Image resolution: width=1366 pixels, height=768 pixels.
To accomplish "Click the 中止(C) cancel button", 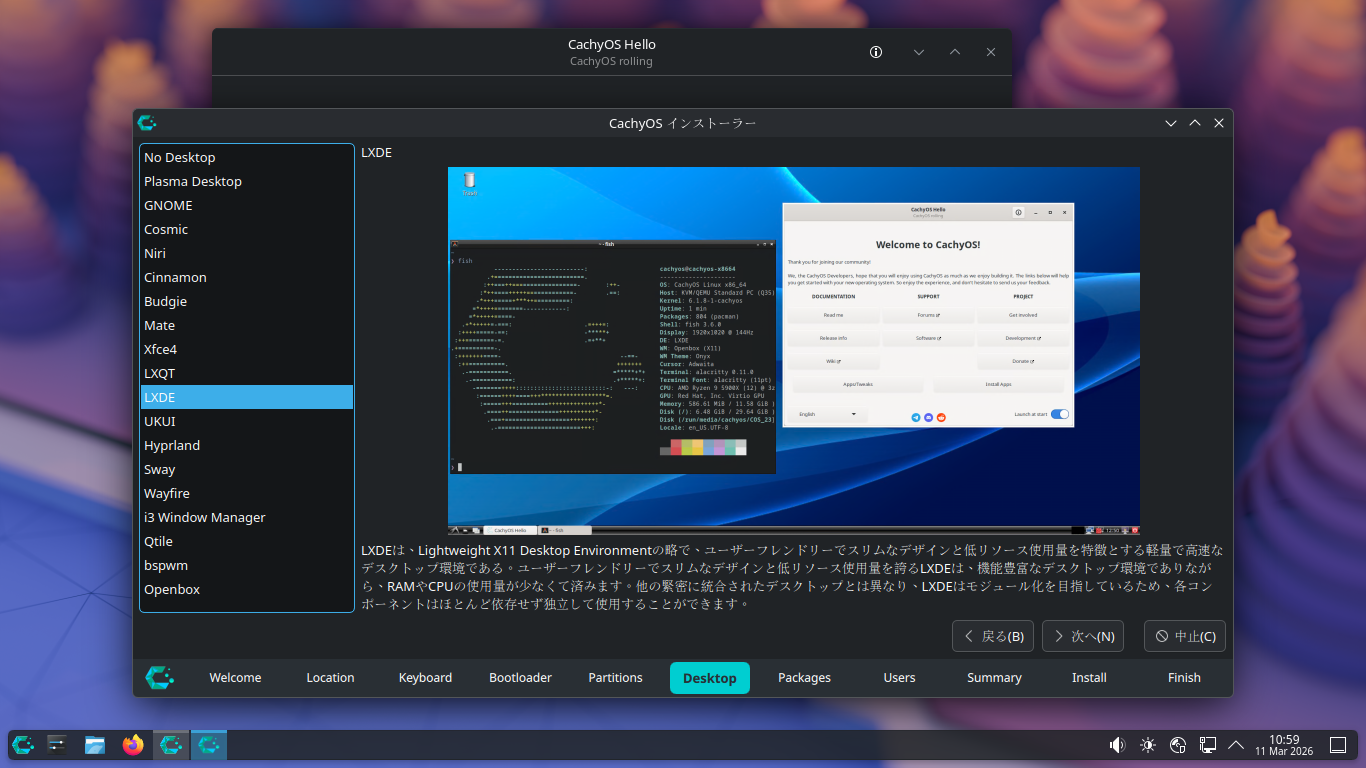I will click(1185, 636).
